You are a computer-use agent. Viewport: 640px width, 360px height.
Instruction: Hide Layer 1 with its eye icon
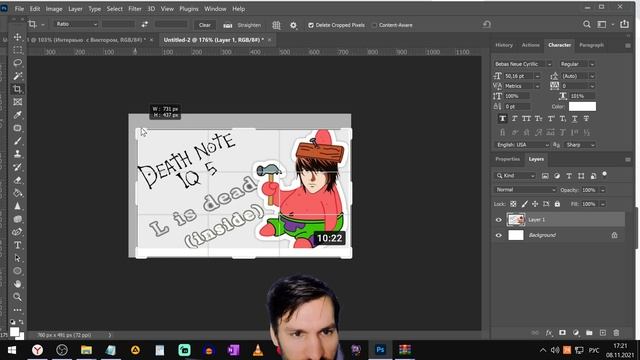point(498,220)
